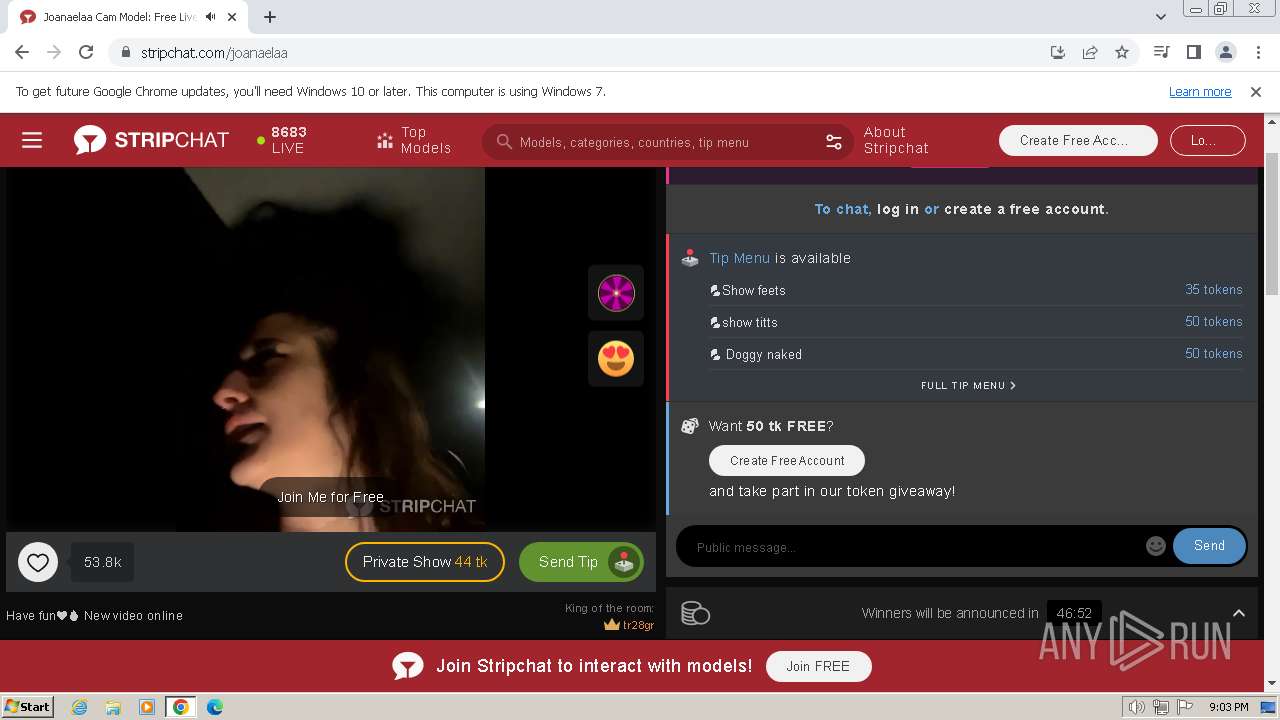Reload the page

pyautogui.click(x=86, y=52)
